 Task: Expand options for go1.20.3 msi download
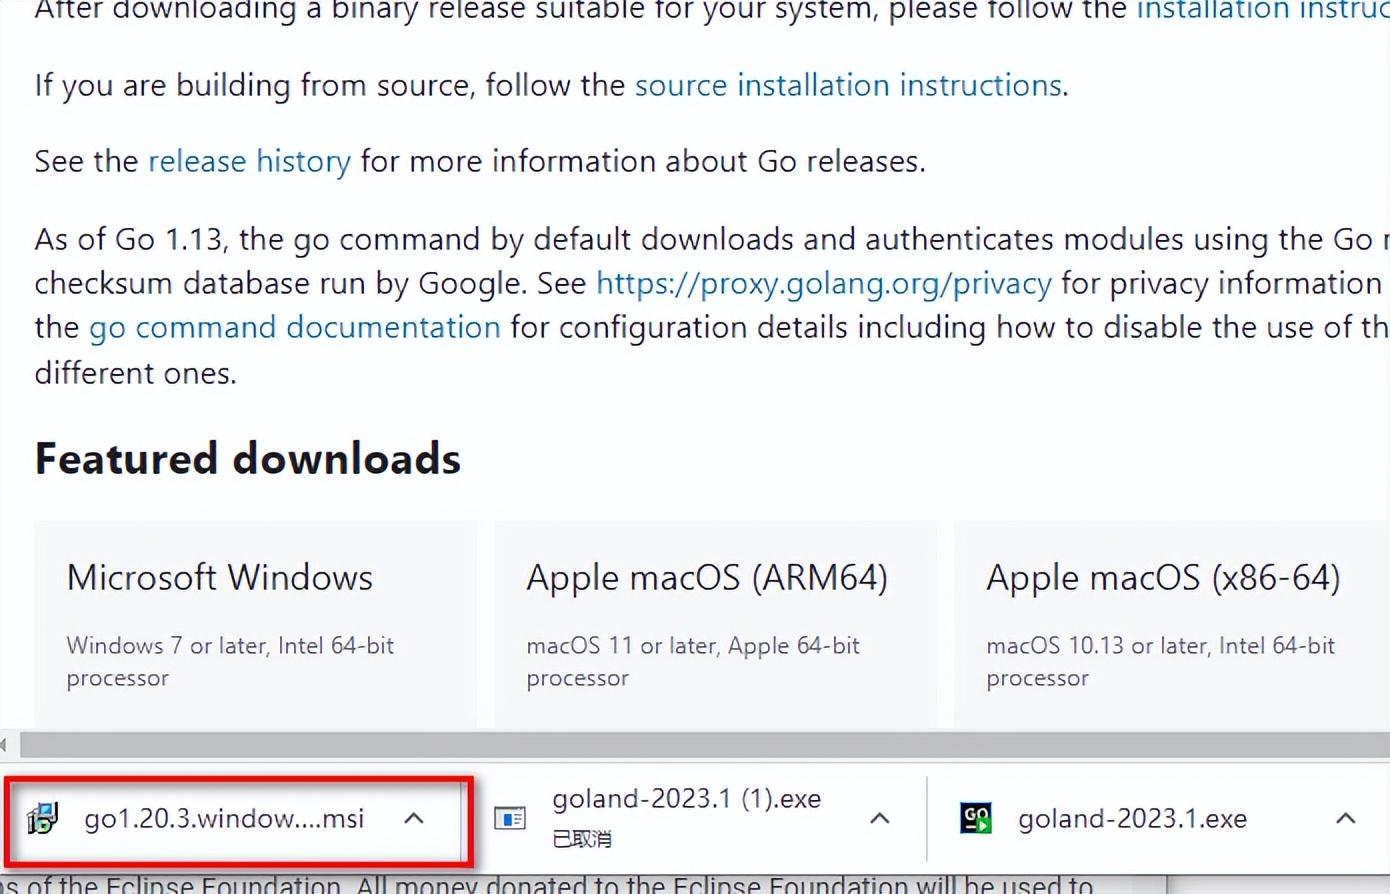click(414, 819)
